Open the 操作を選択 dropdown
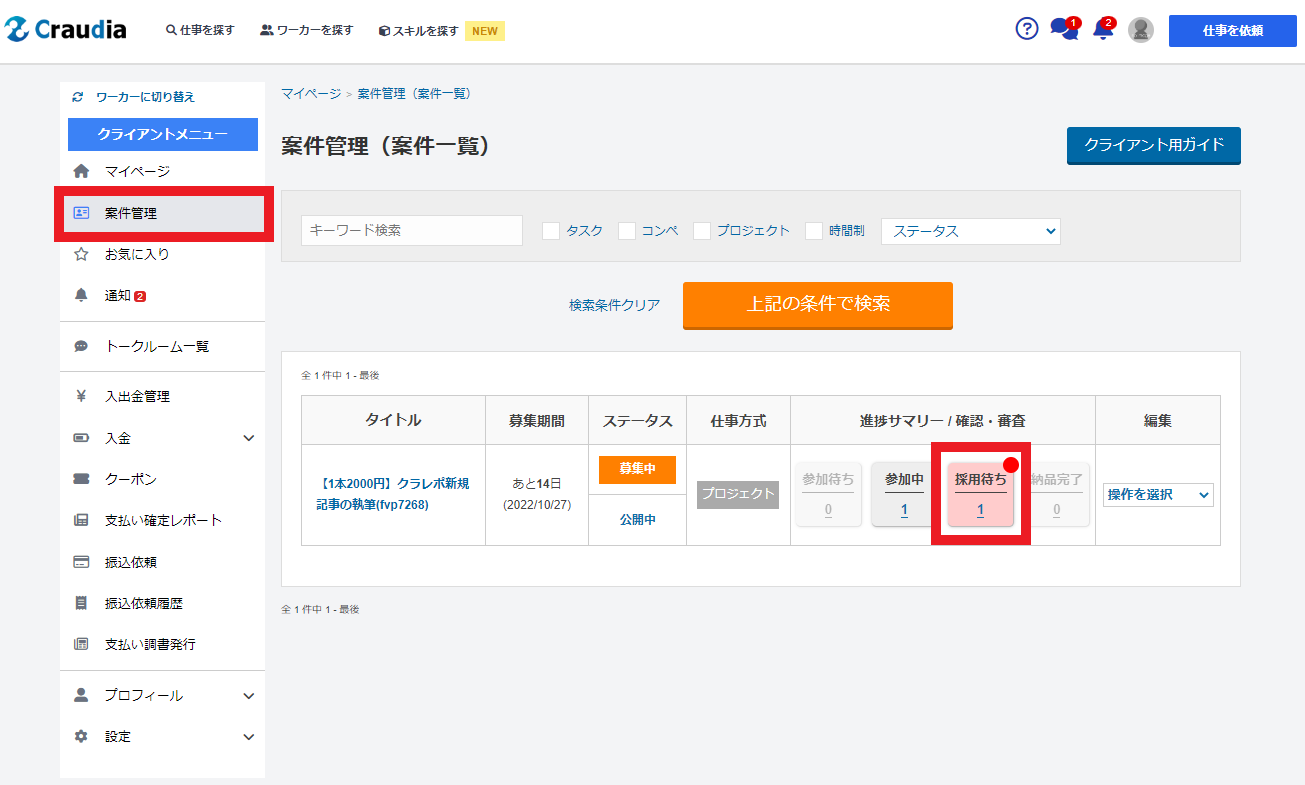This screenshot has width=1305, height=785. (1158, 495)
